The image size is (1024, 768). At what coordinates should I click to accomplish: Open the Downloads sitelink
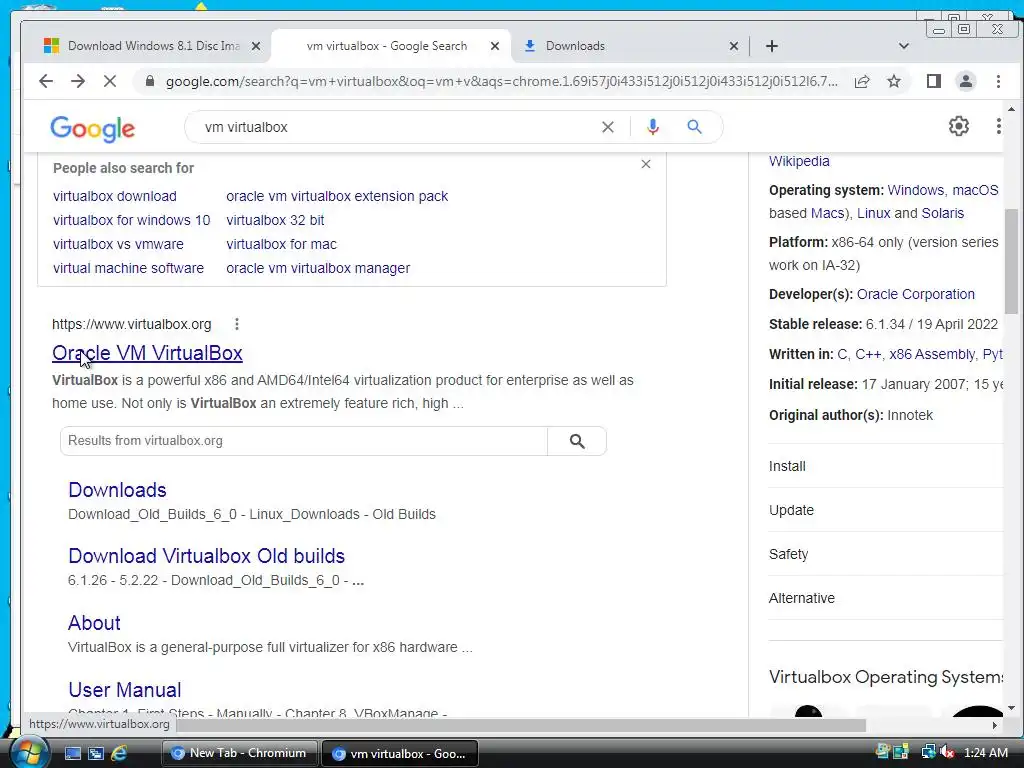tap(117, 490)
